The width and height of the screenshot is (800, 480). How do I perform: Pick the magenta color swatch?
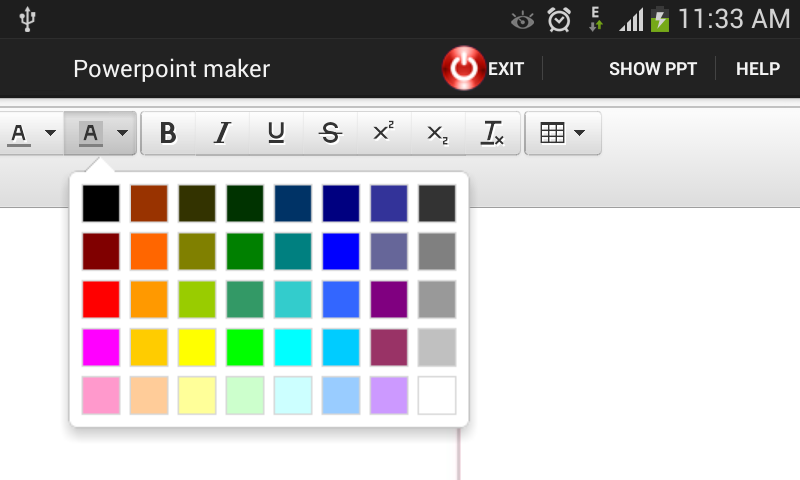101,347
